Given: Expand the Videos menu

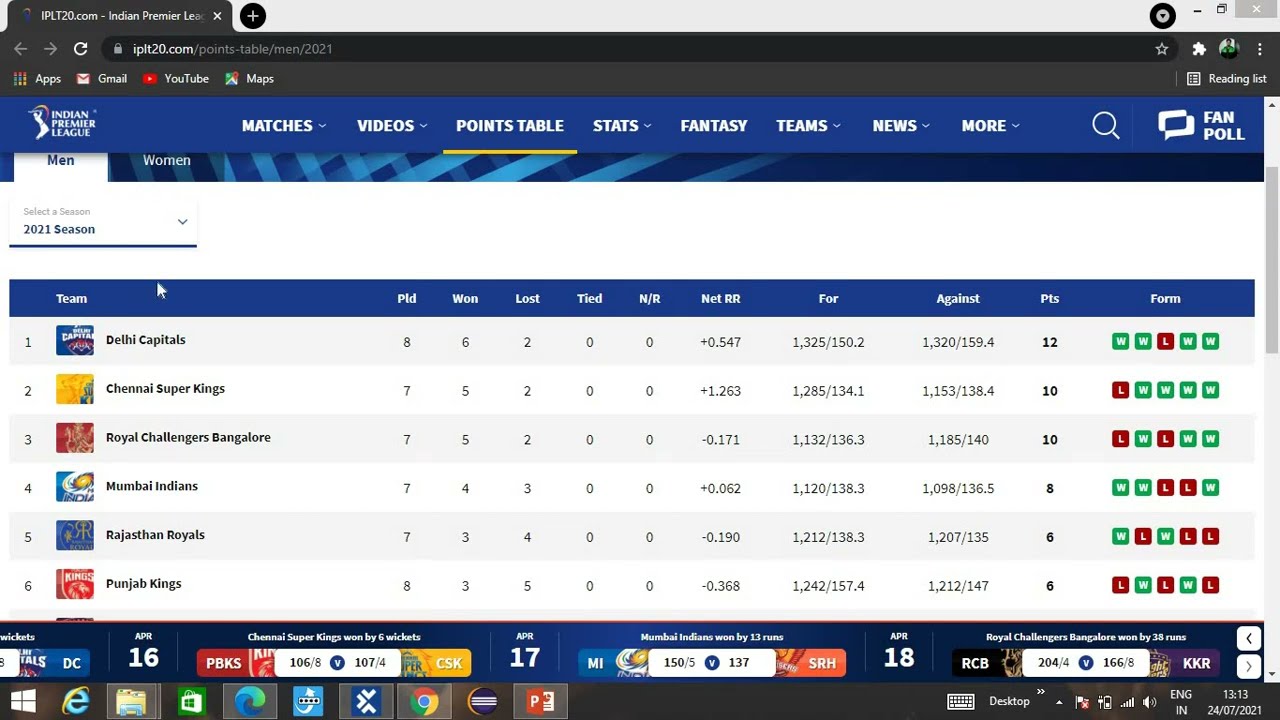Looking at the screenshot, I should point(392,125).
